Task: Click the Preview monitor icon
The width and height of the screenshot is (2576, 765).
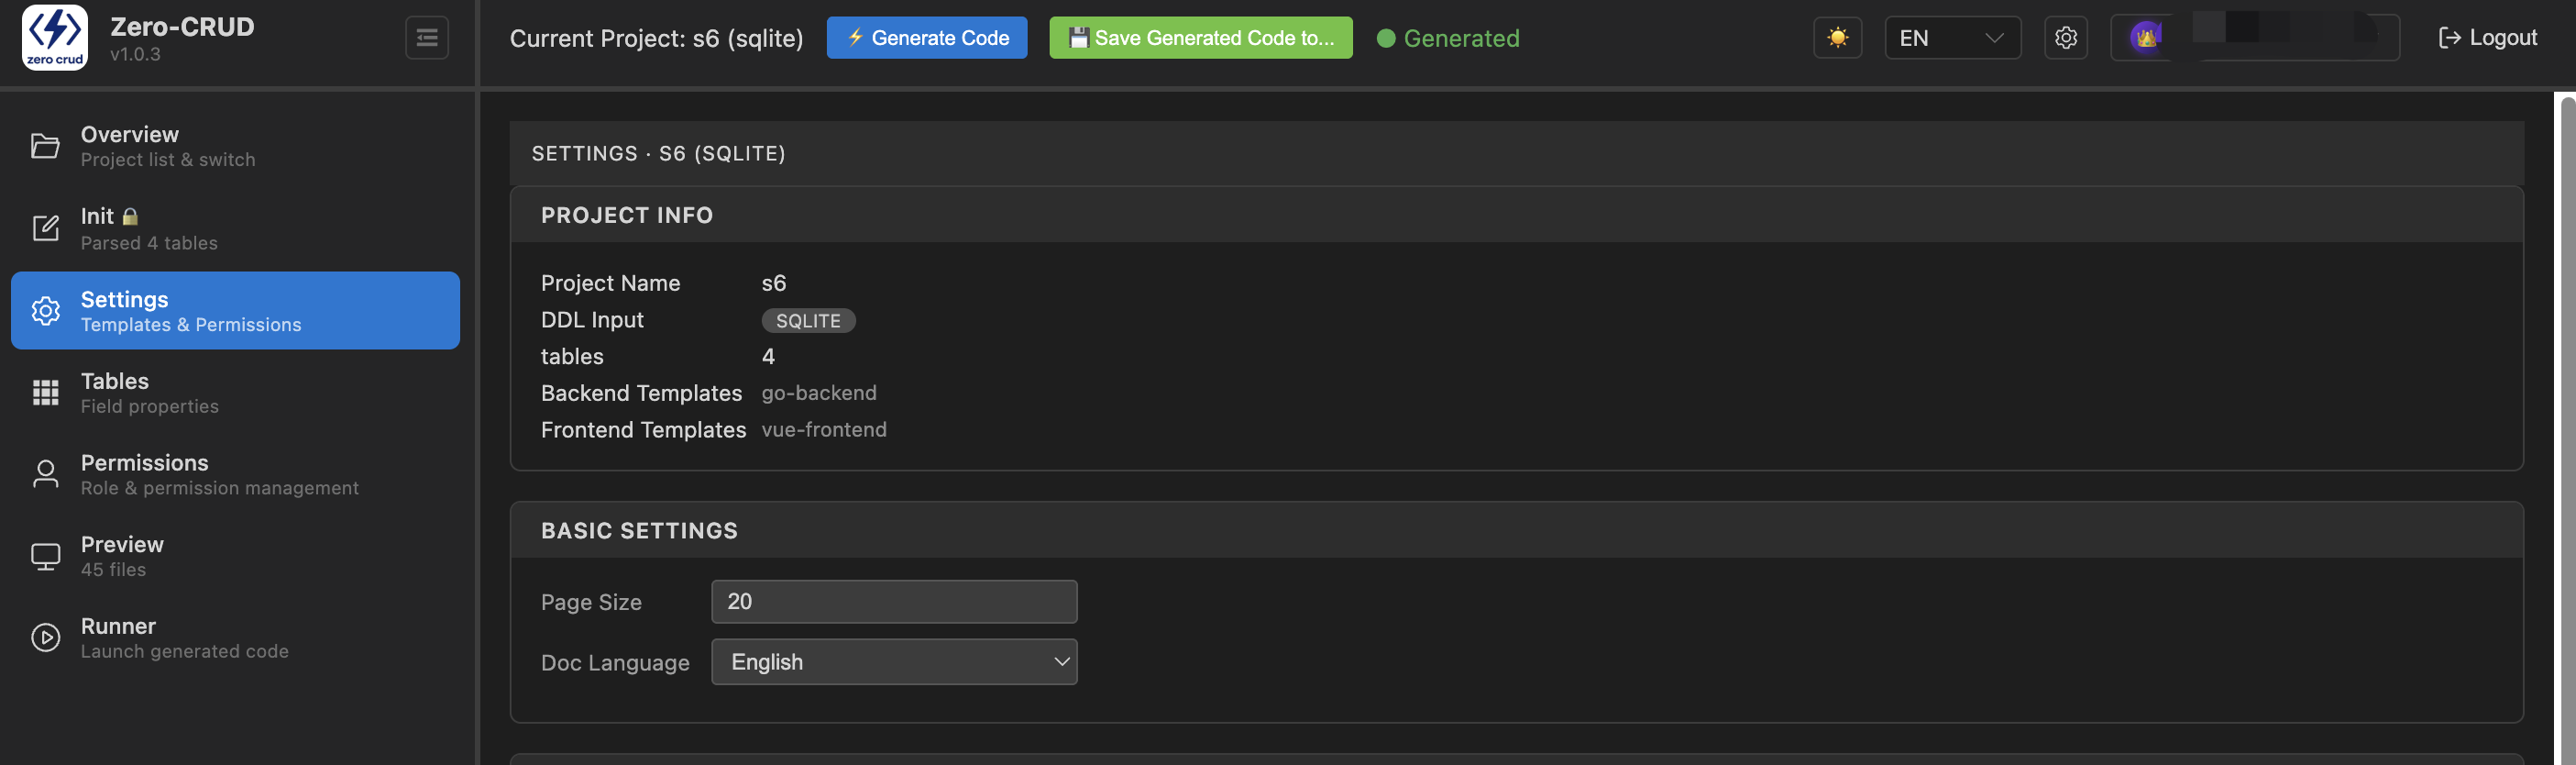Action: pyautogui.click(x=45, y=557)
